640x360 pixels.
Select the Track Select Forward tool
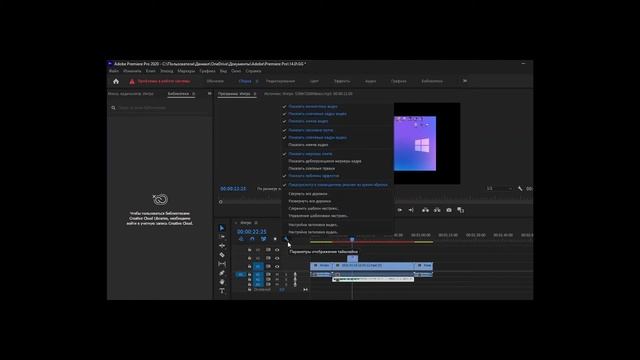click(222, 237)
